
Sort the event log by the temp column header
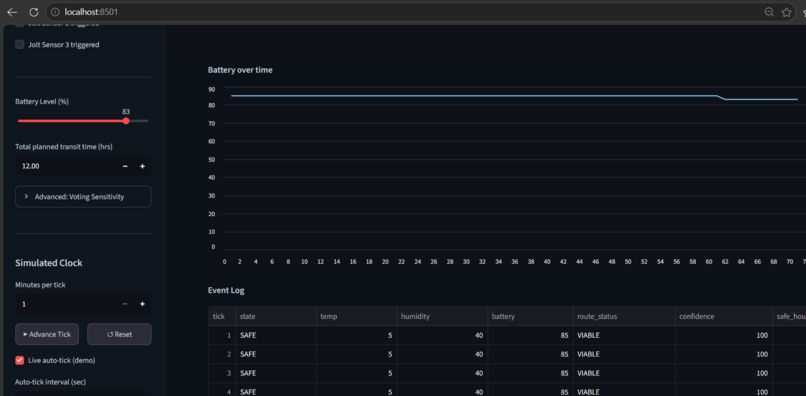357,316
